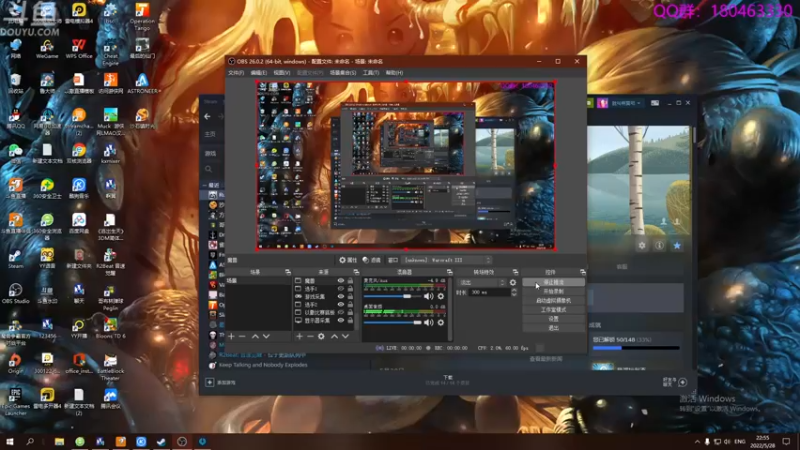This screenshot has height=450, width=800.
Task: Click the achievement progress bar in Steam window
Action: [x=636, y=348]
